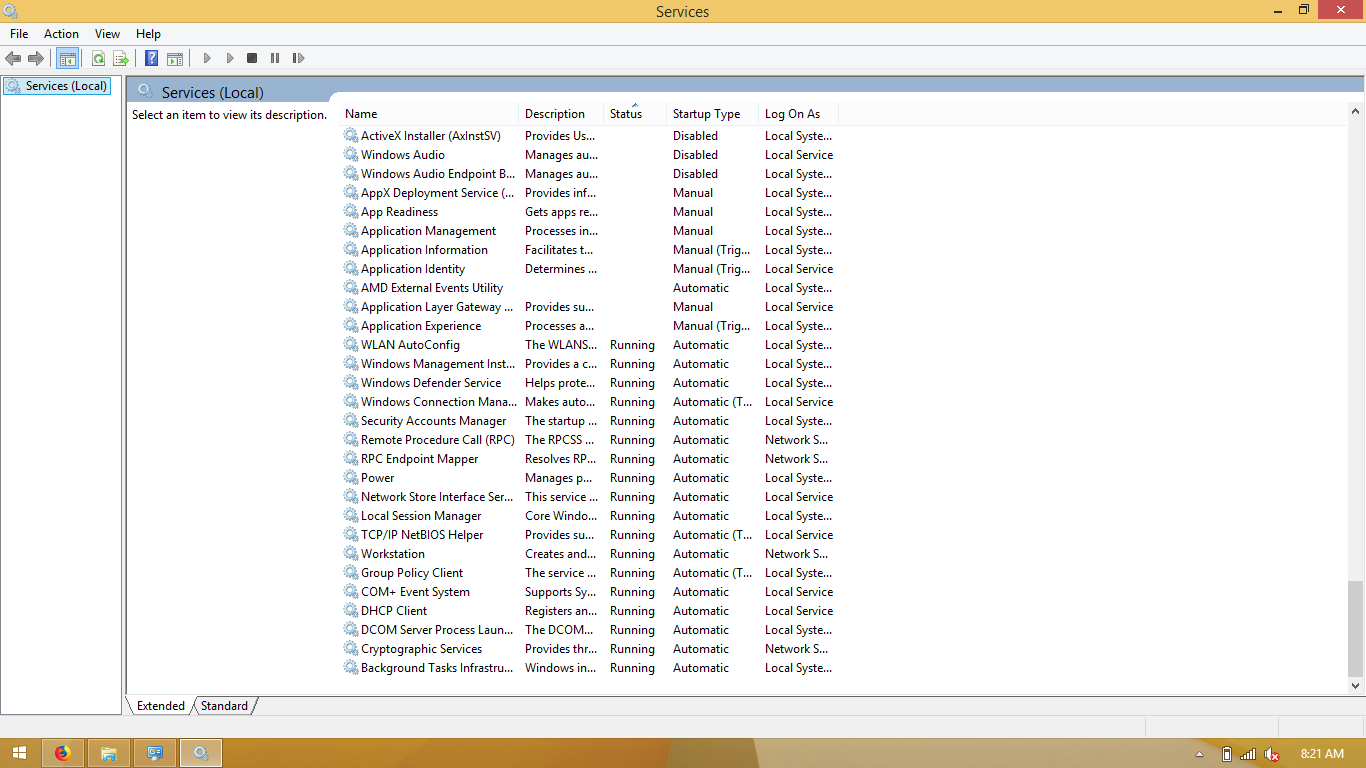Screen dimensions: 1366x768
Task: Click the gear icon beside Application Information
Action: coord(351,249)
